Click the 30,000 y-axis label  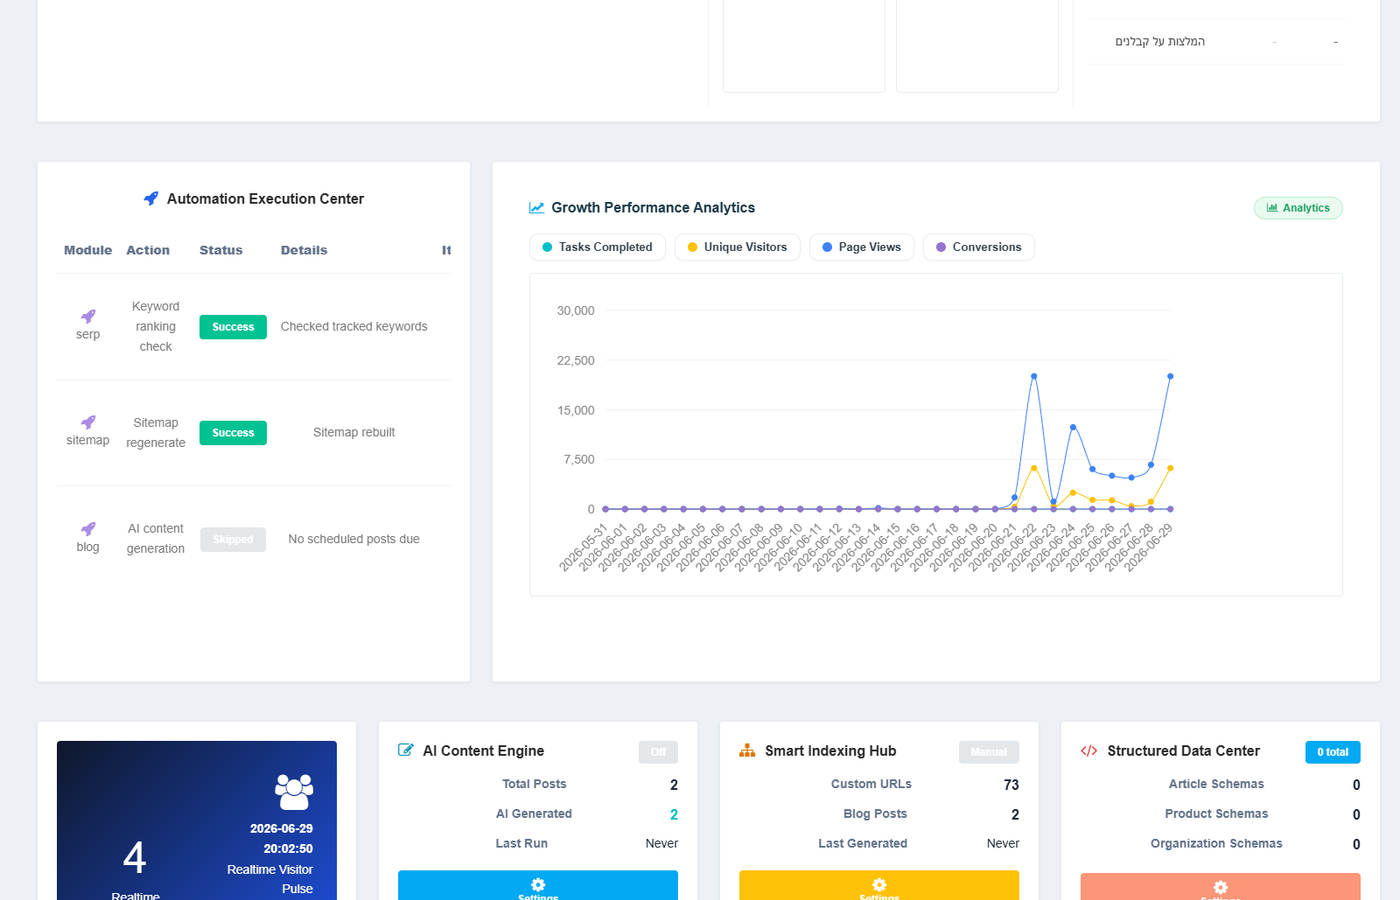(576, 311)
